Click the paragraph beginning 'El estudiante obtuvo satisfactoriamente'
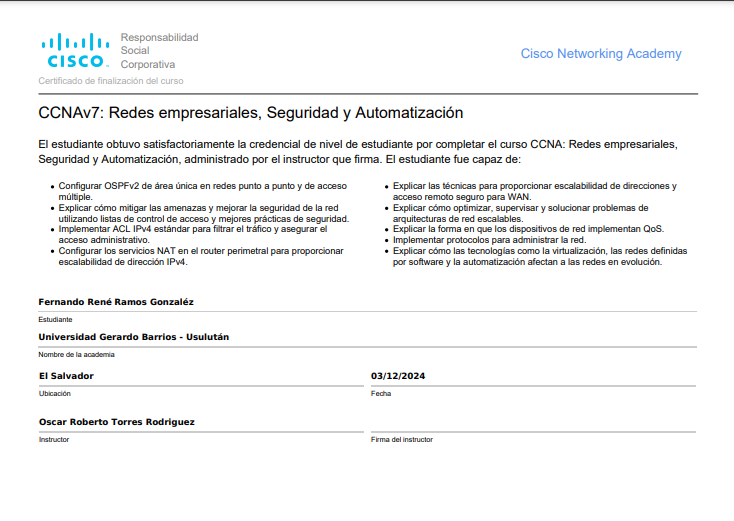 pos(358,152)
